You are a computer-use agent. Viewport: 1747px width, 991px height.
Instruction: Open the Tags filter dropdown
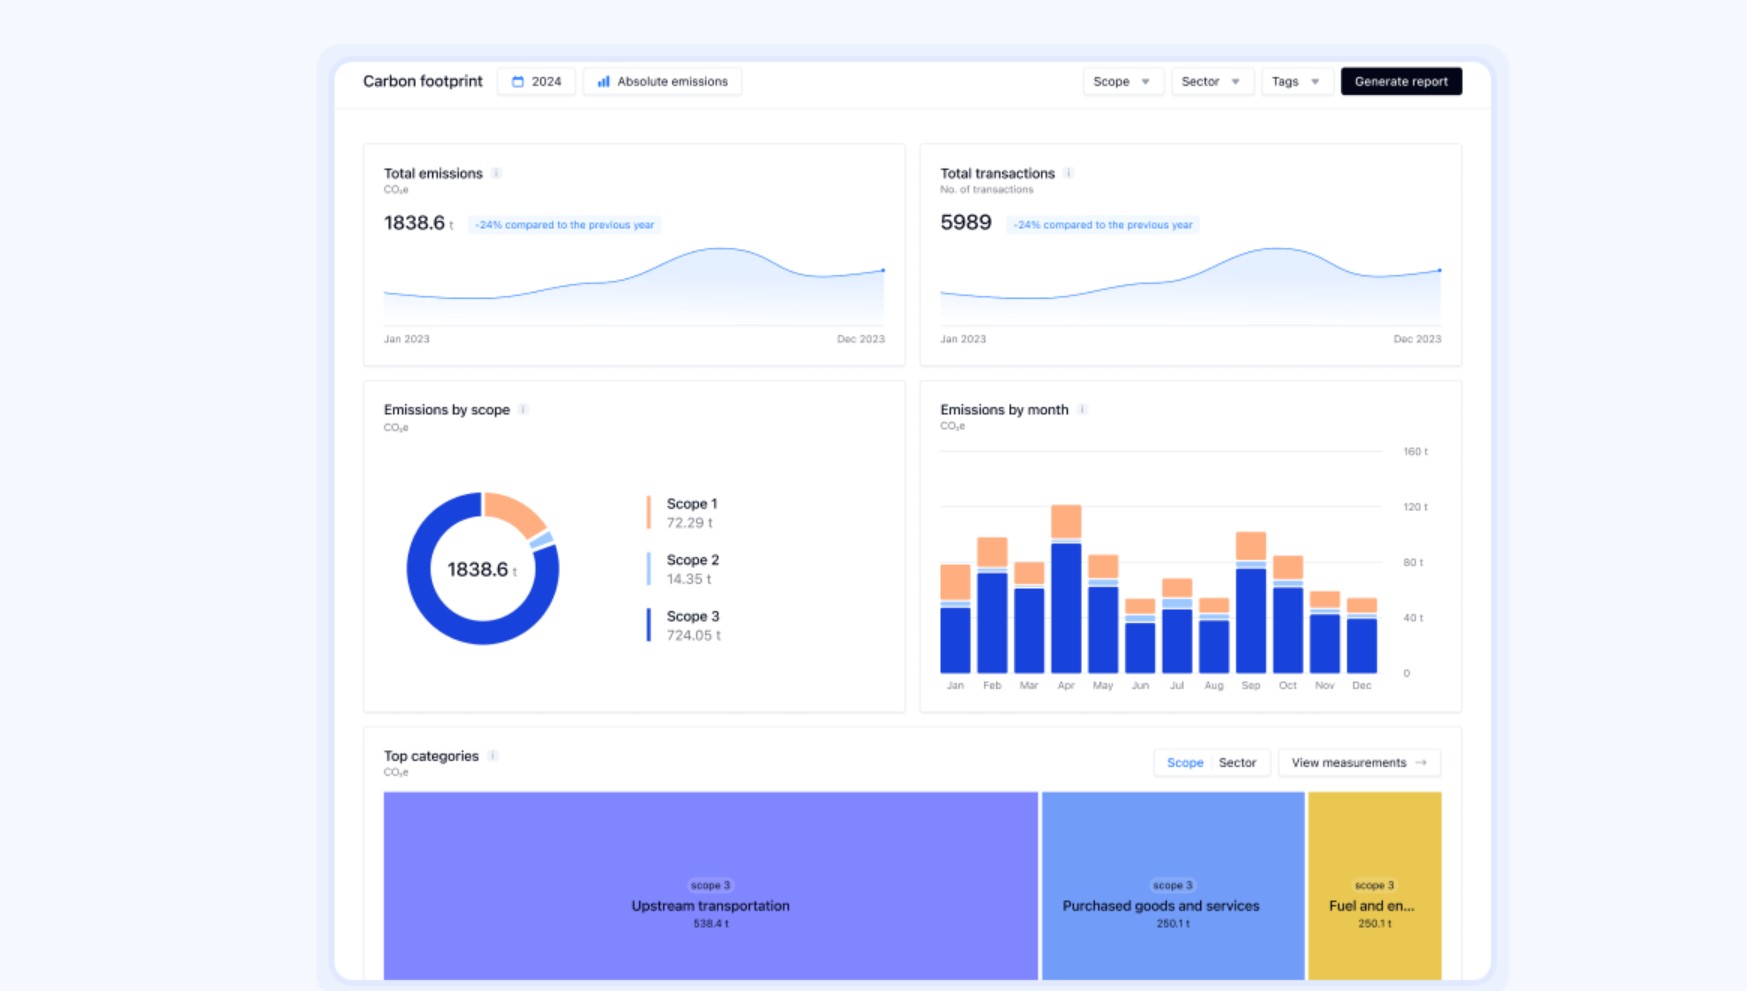tap(1295, 82)
